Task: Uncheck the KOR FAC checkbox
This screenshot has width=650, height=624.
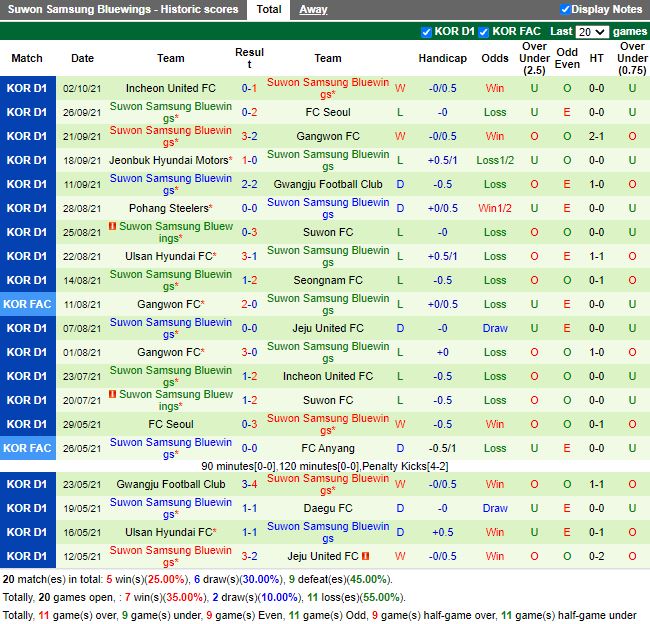Action: click(x=484, y=32)
